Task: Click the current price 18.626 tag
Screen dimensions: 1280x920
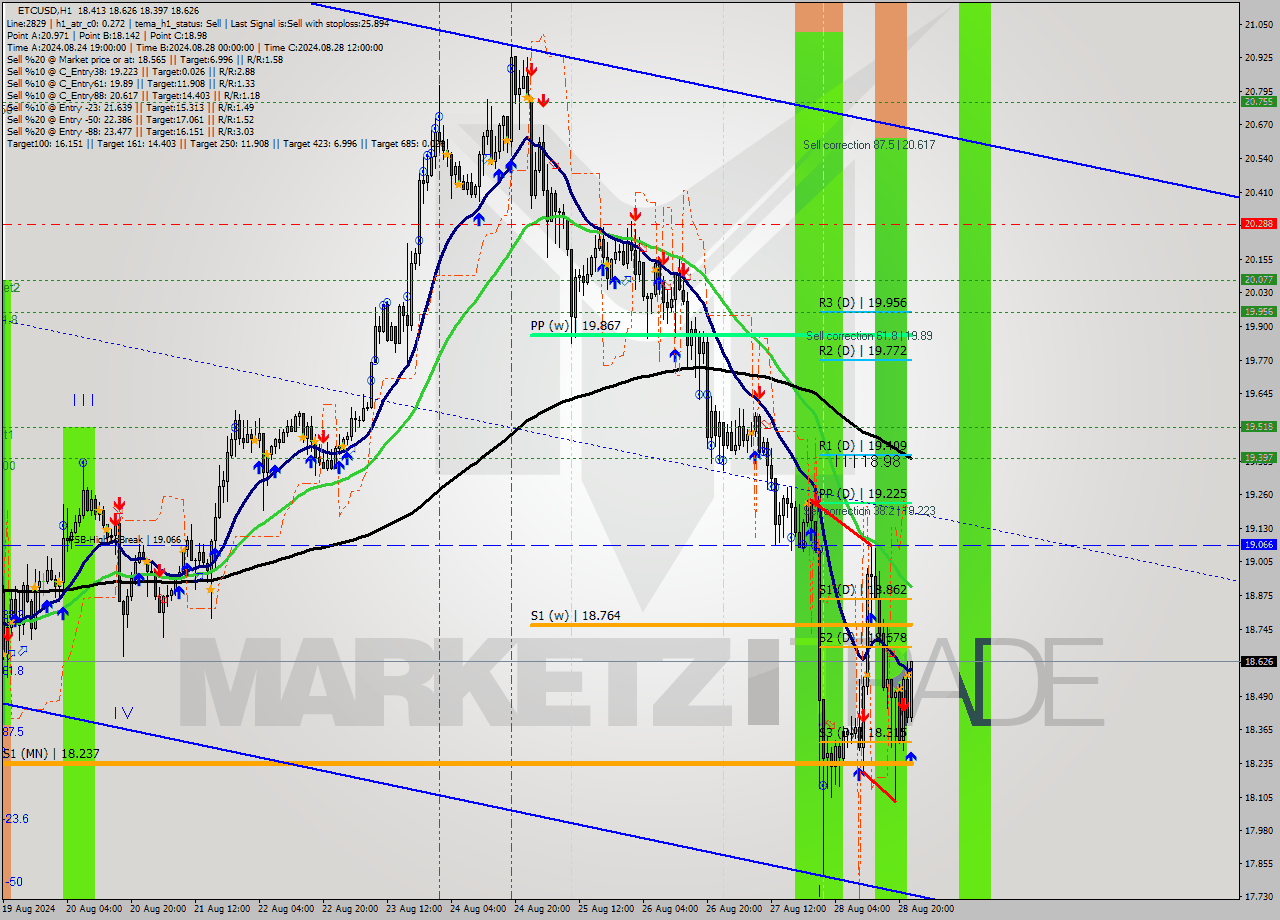Action: click(x=1258, y=661)
